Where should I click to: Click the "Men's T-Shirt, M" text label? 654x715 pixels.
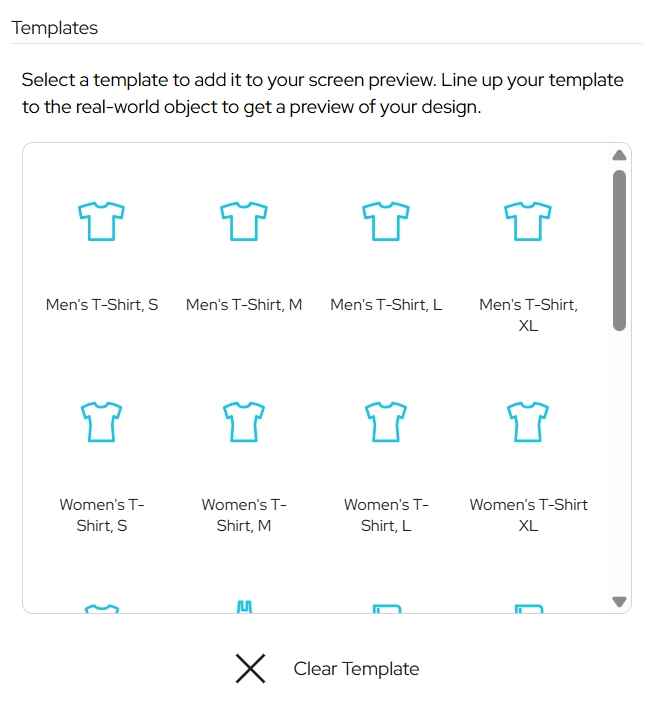click(x=244, y=305)
